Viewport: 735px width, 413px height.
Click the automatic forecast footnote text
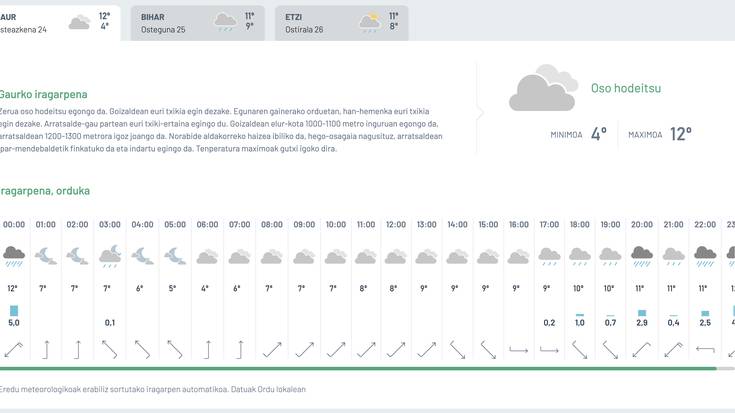(x=152, y=389)
